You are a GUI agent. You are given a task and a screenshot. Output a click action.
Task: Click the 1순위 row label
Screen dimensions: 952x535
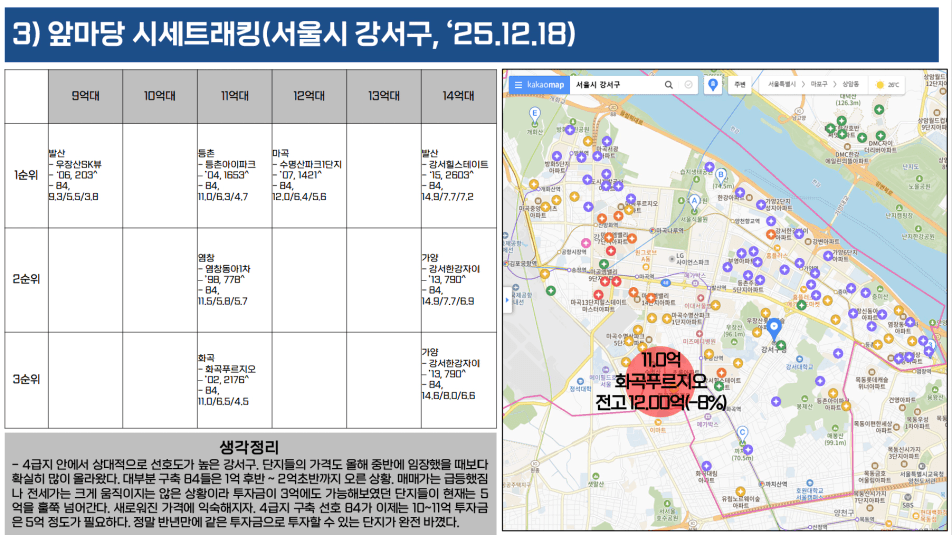(x=27, y=175)
